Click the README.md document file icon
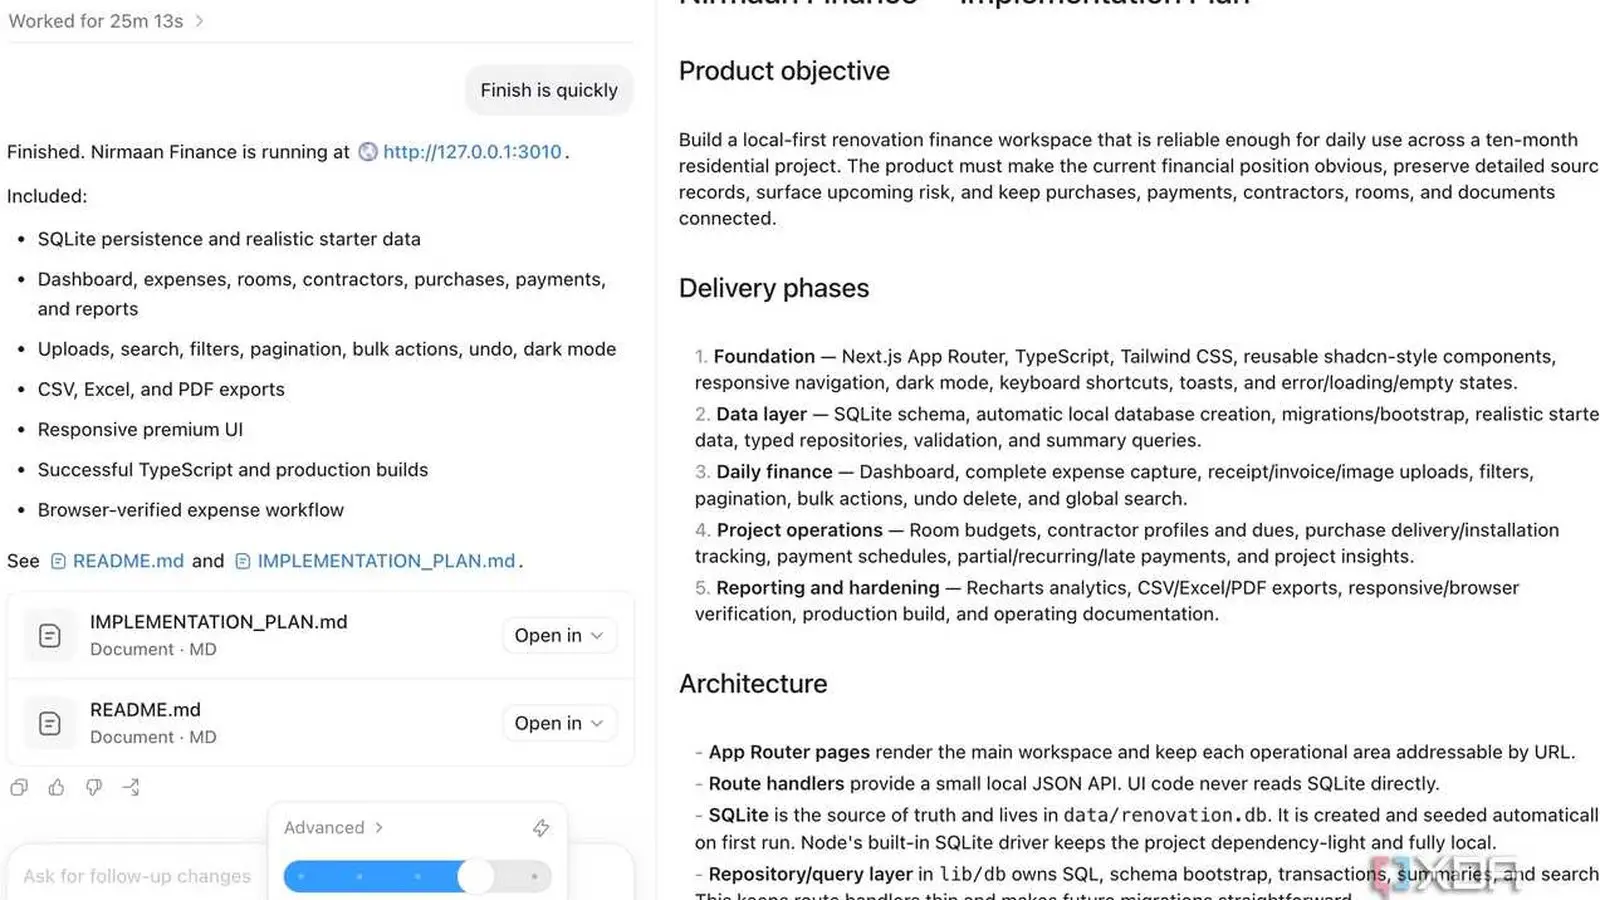Viewport: 1600px width, 900px height. 50,724
